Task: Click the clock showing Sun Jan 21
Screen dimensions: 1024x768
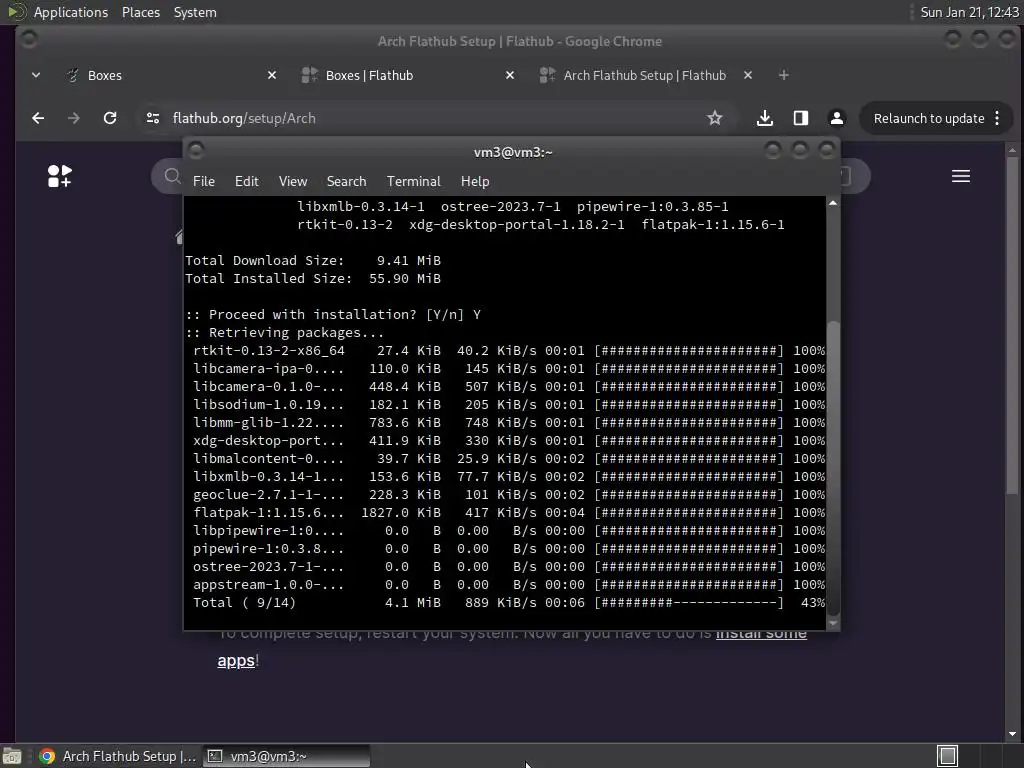Action: pyautogui.click(x=969, y=12)
